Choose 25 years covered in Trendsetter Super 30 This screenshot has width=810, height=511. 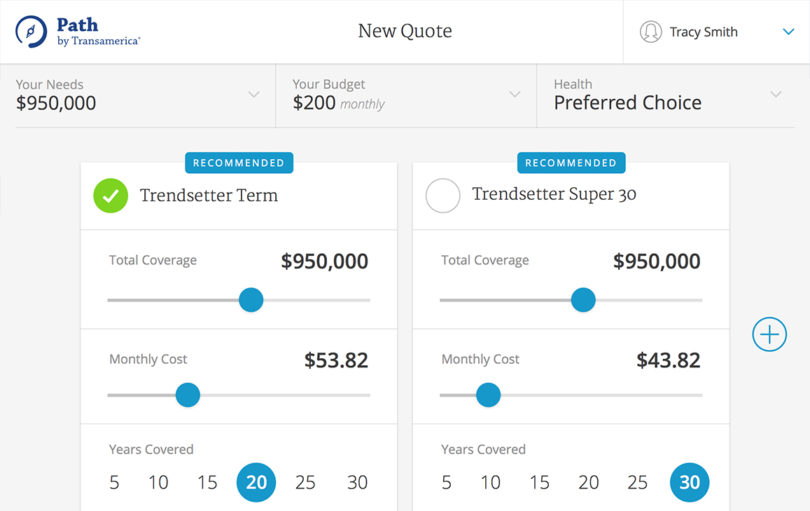point(637,482)
